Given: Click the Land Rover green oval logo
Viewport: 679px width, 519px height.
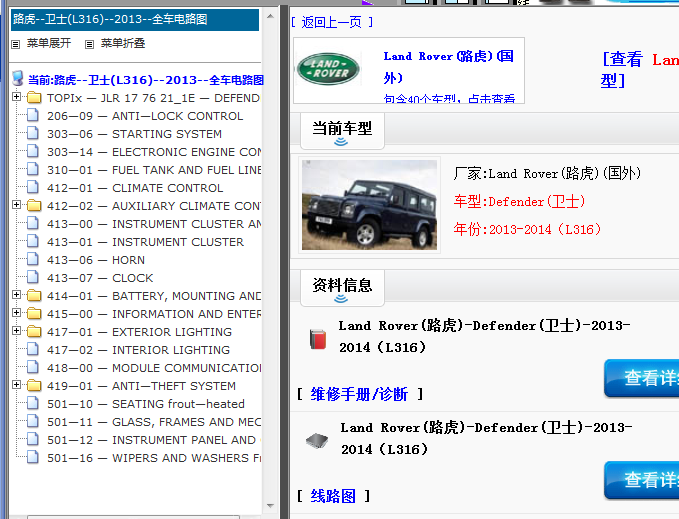Looking at the screenshot, I should pyautogui.click(x=328, y=69).
